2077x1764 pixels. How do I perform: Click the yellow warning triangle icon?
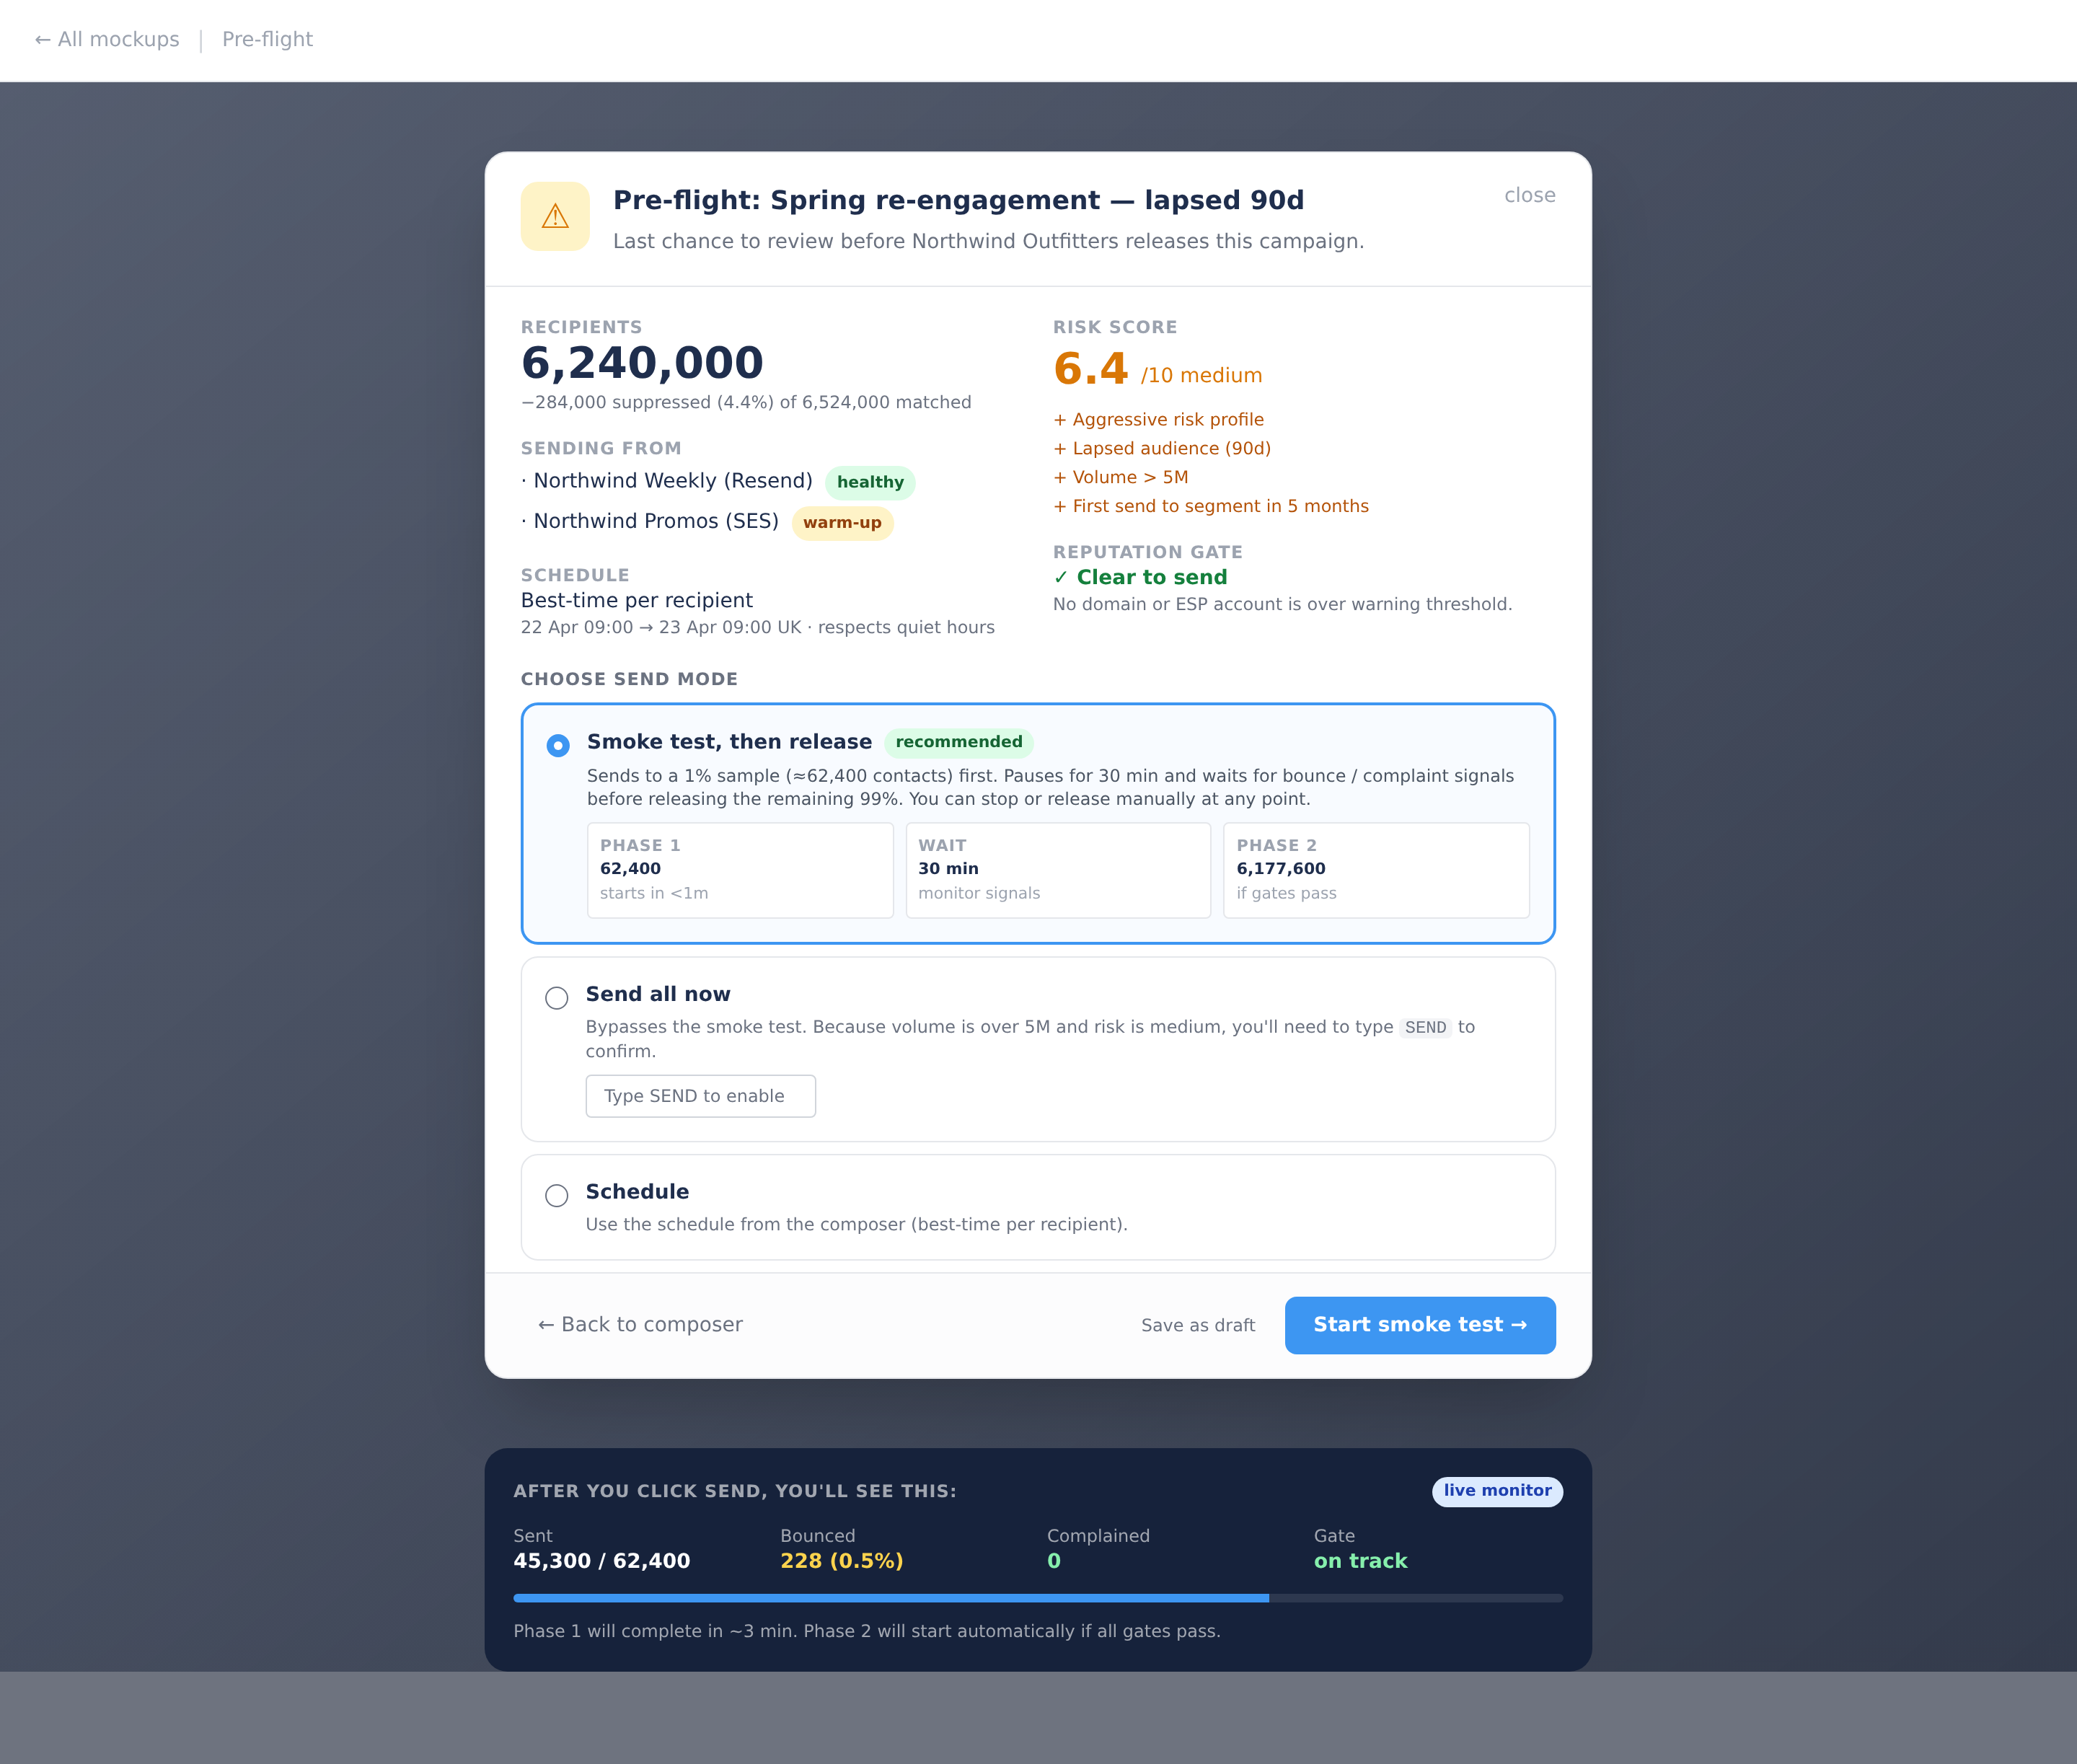pyautogui.click(x=555, y=216)
